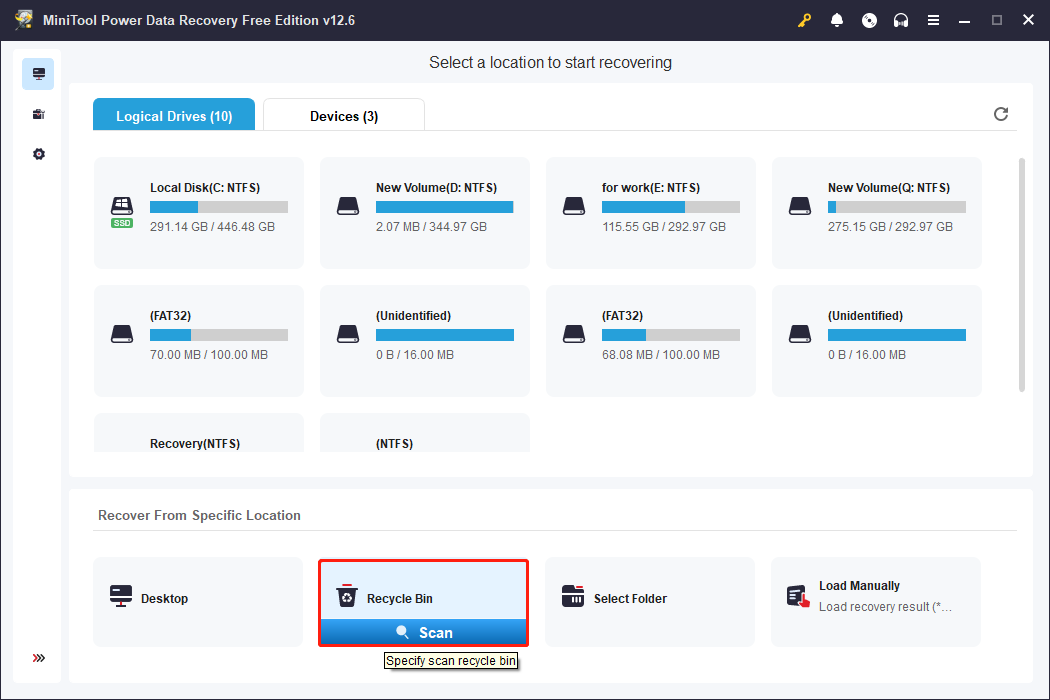
Task: Open Load Manually recovery result
Action: (x=876, y=602)
